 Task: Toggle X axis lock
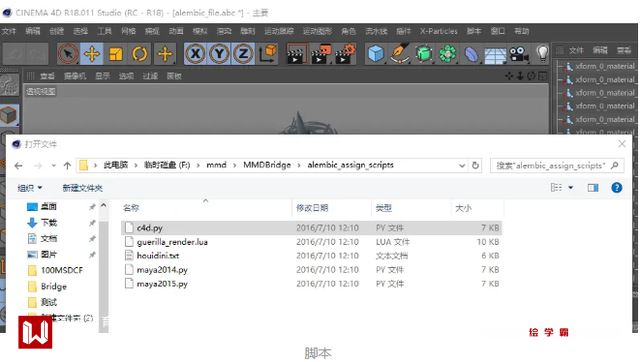point(196,54)
